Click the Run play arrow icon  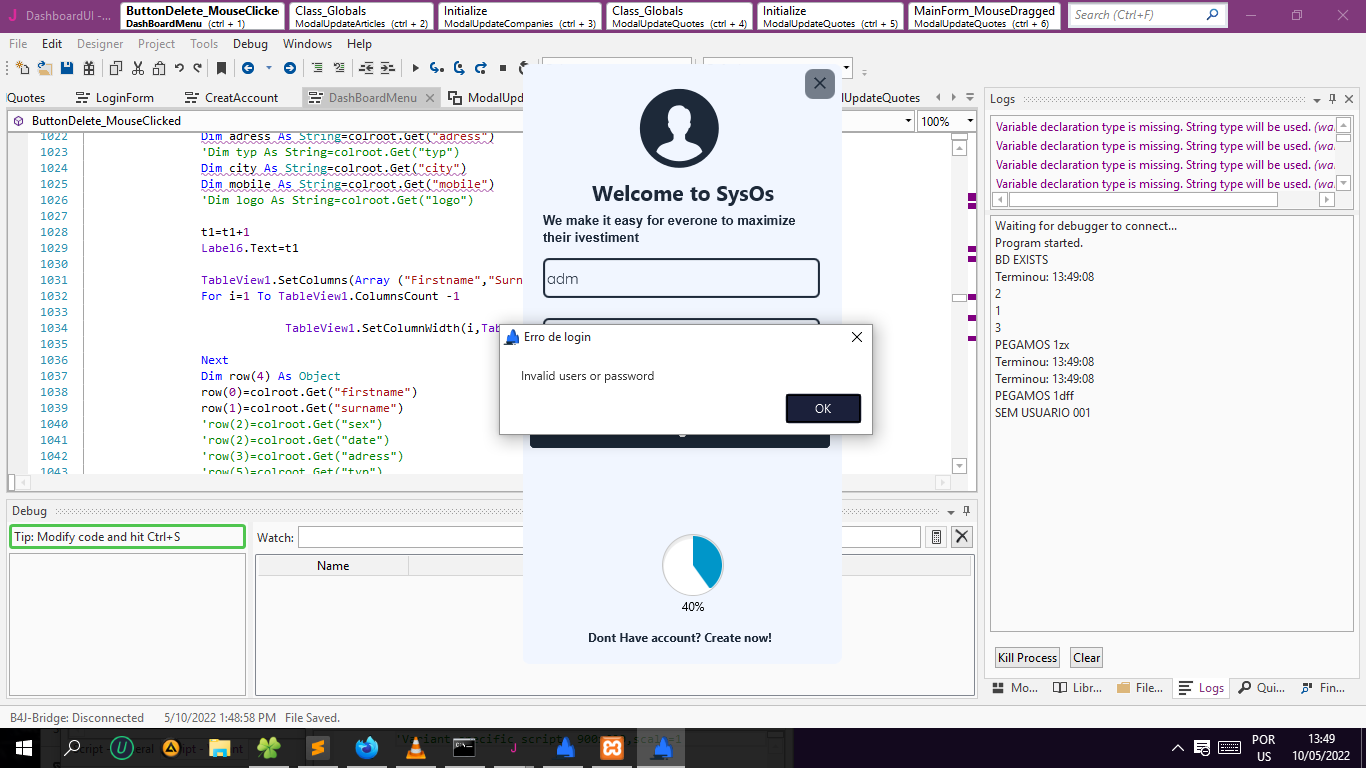click(x=415, y=68)
